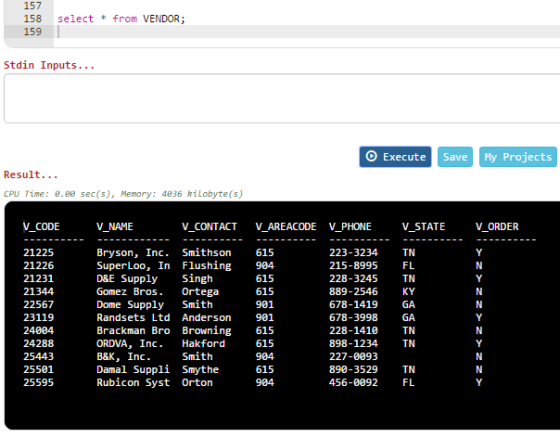560x438 pixels.
Task: Click the V_STATE column header
Action: pos(424,227)
